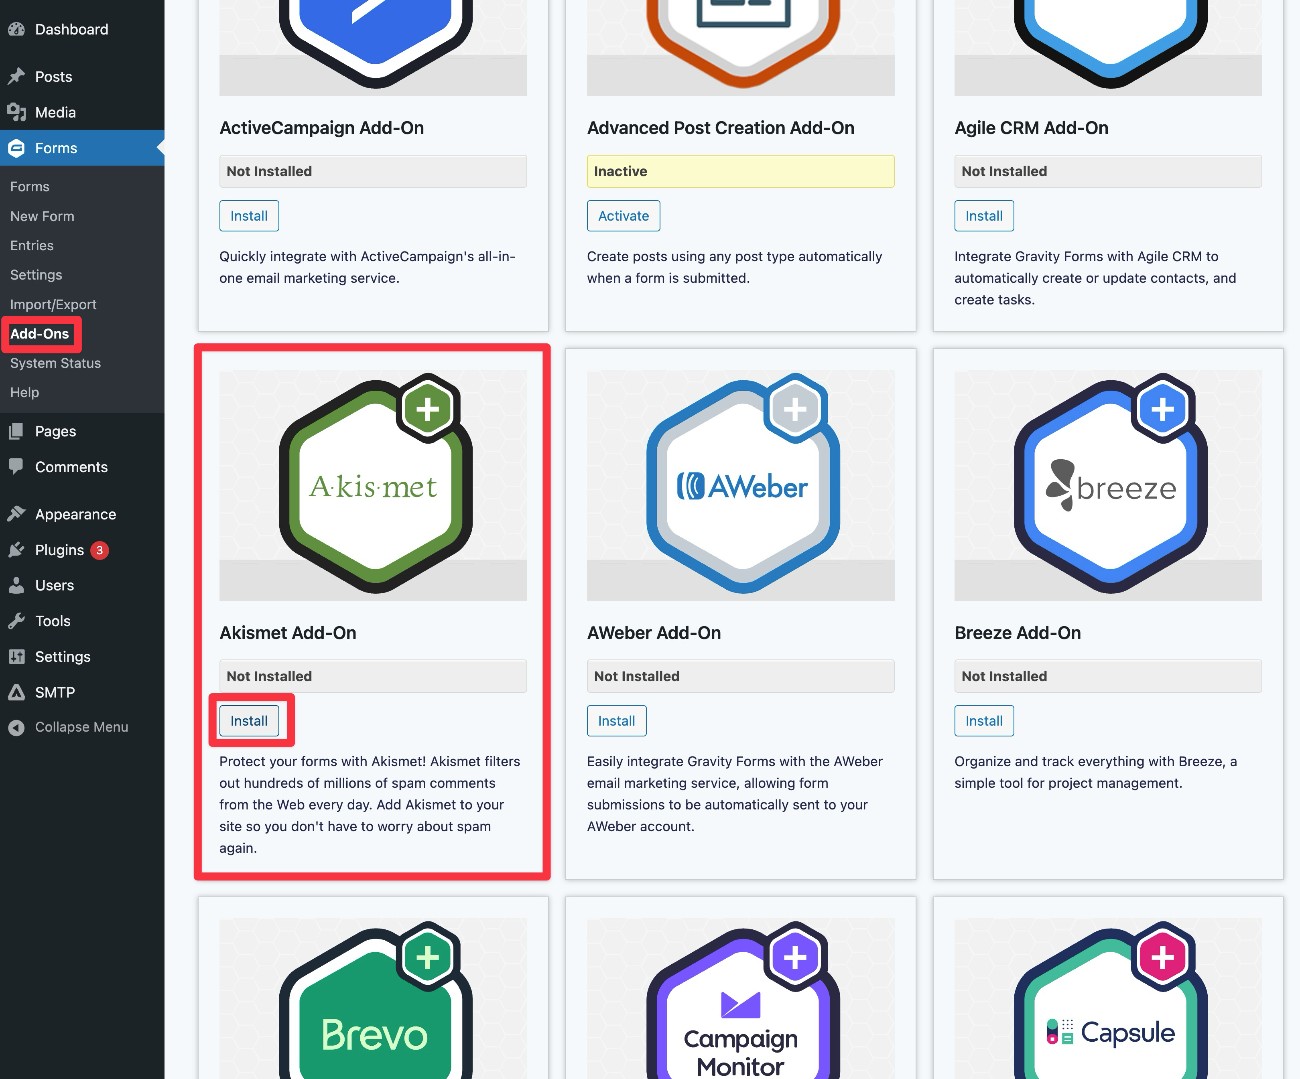The image size is (1300, 1079).
Task: Open the Dashboard sidebar icon
Action: [x=17, y=29]
